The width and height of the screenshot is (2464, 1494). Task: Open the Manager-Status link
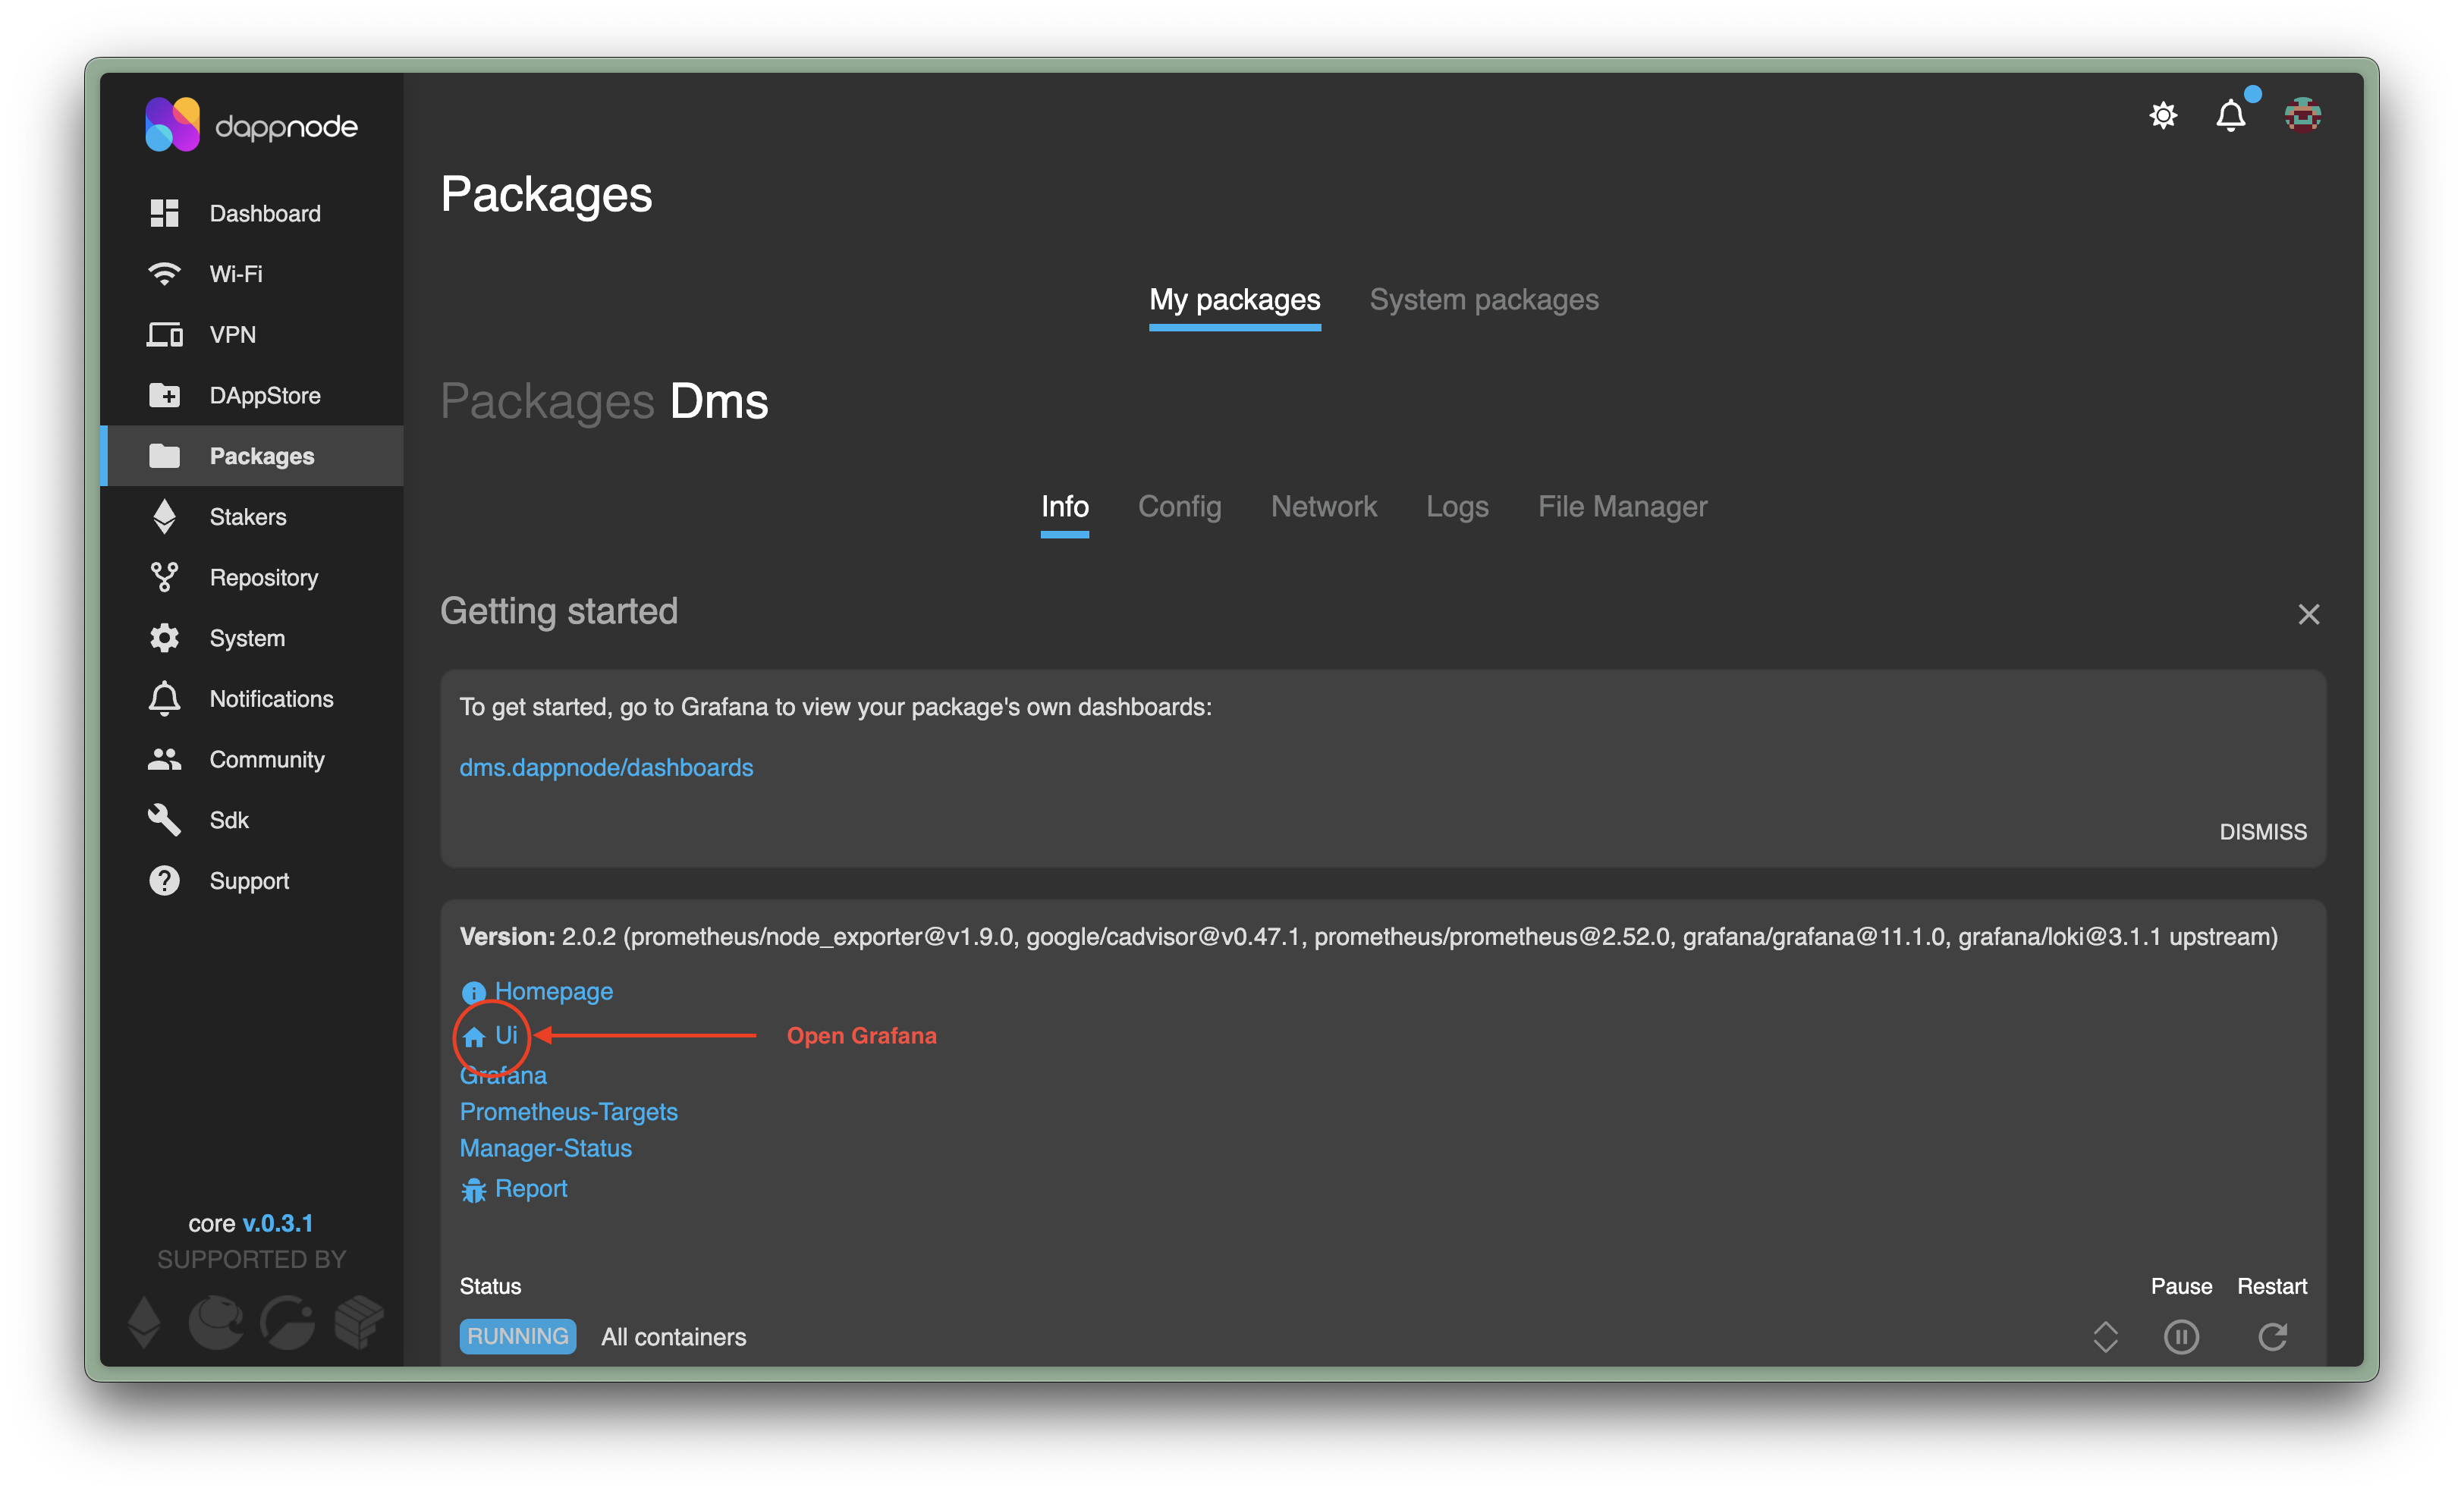coord(545,1148)
